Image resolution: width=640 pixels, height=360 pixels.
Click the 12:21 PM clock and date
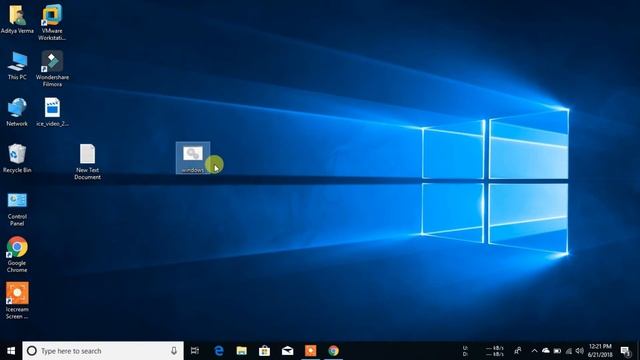pos(600,351)
